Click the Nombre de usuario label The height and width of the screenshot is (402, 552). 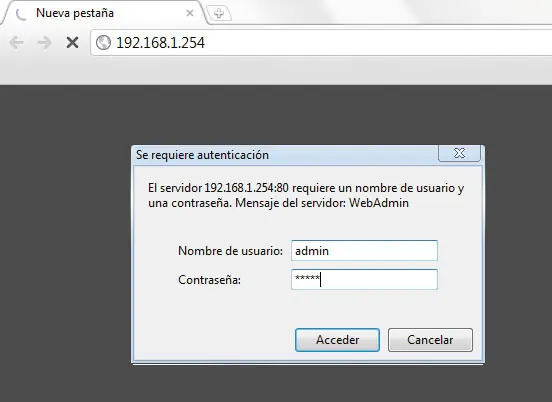coord(231,251)
